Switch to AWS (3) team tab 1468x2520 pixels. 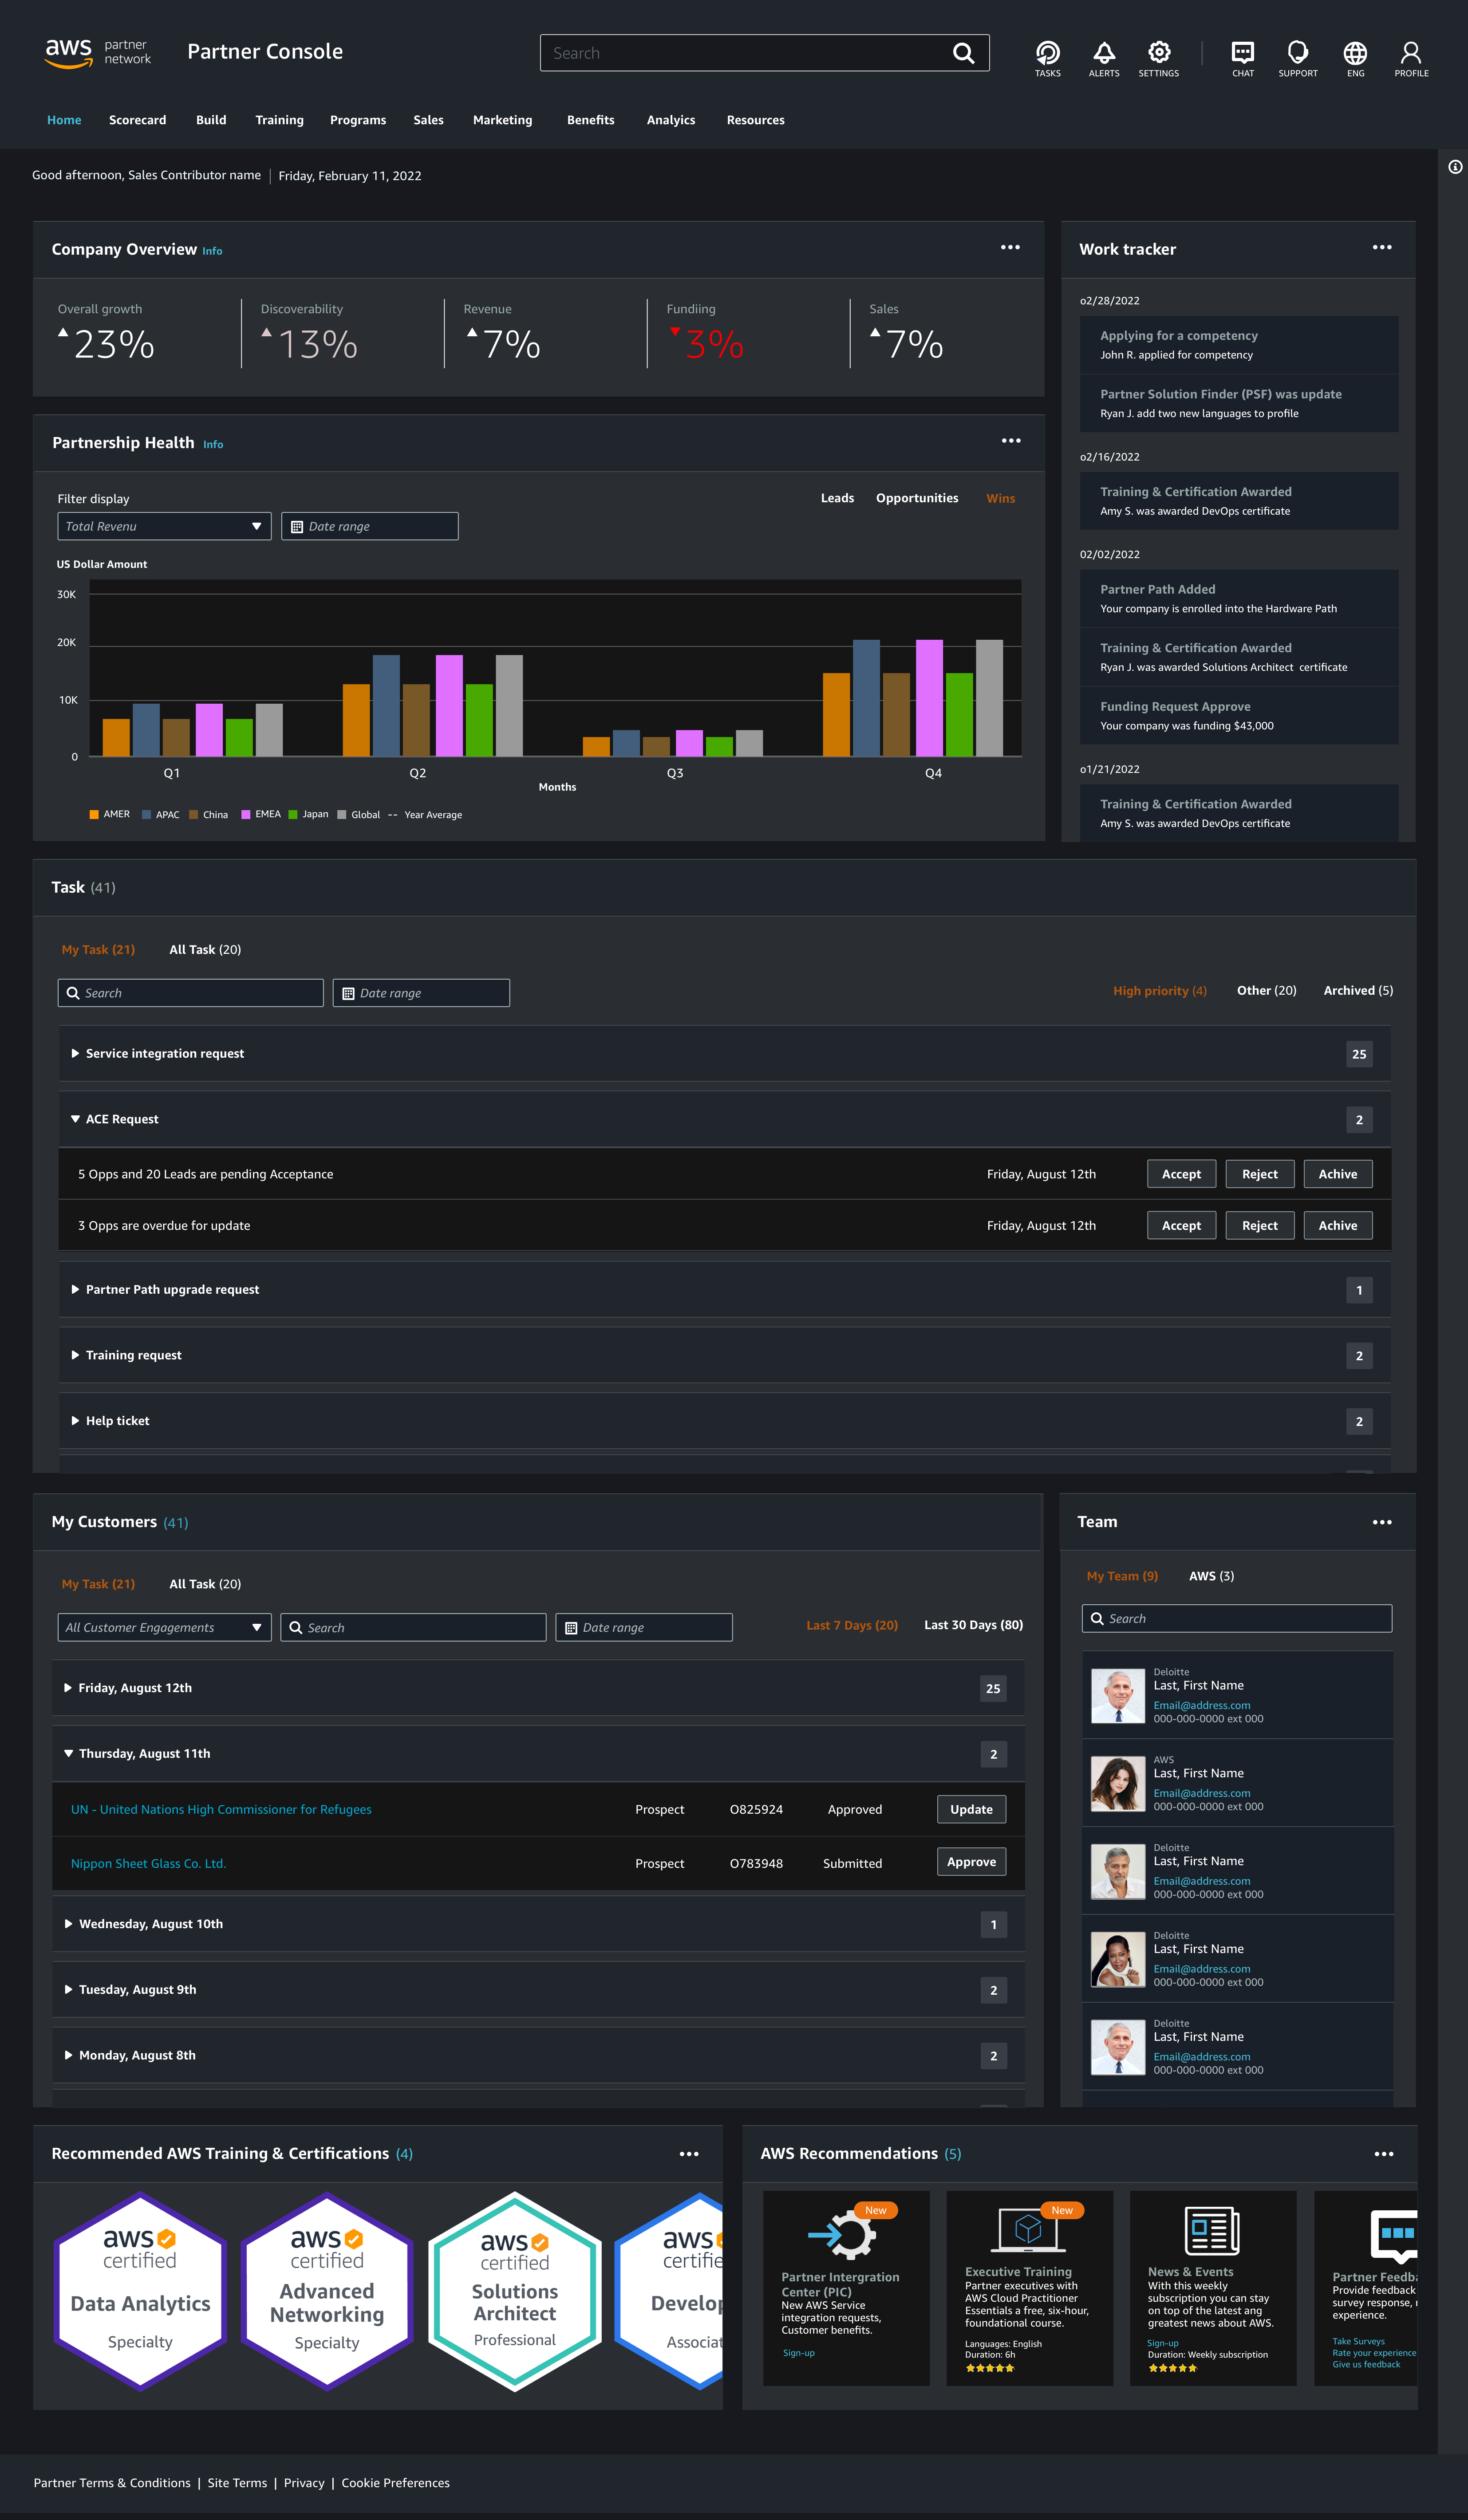[1210, 1576]
